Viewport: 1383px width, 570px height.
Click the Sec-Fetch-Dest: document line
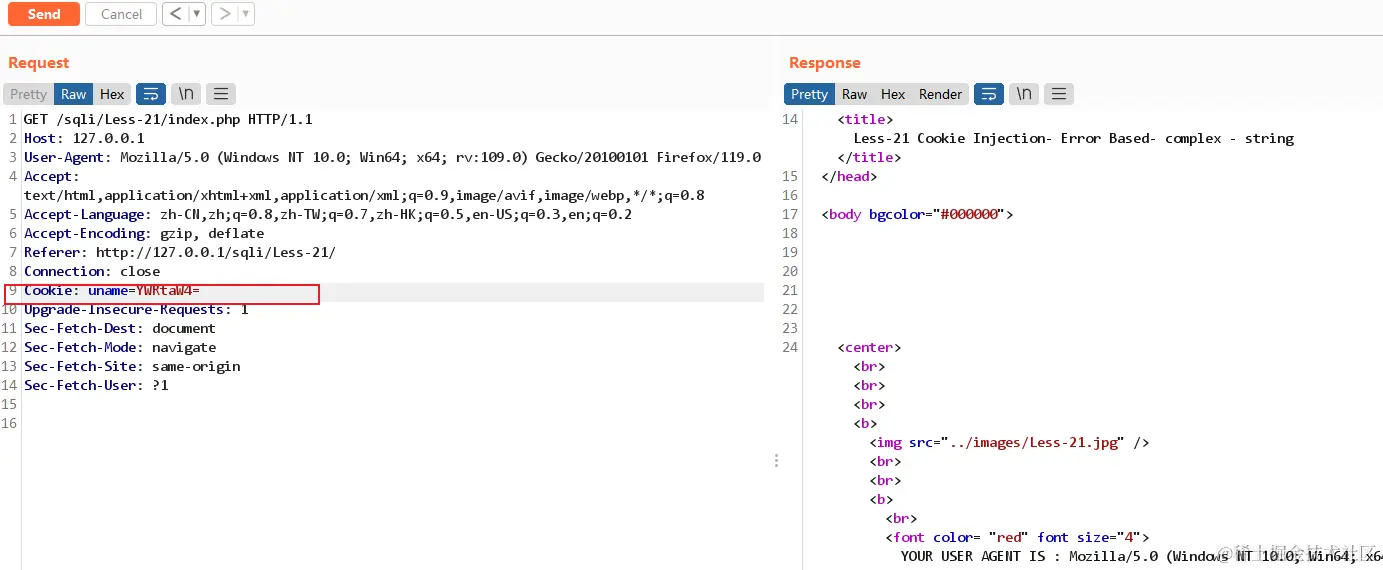click(x=120, y=329)
